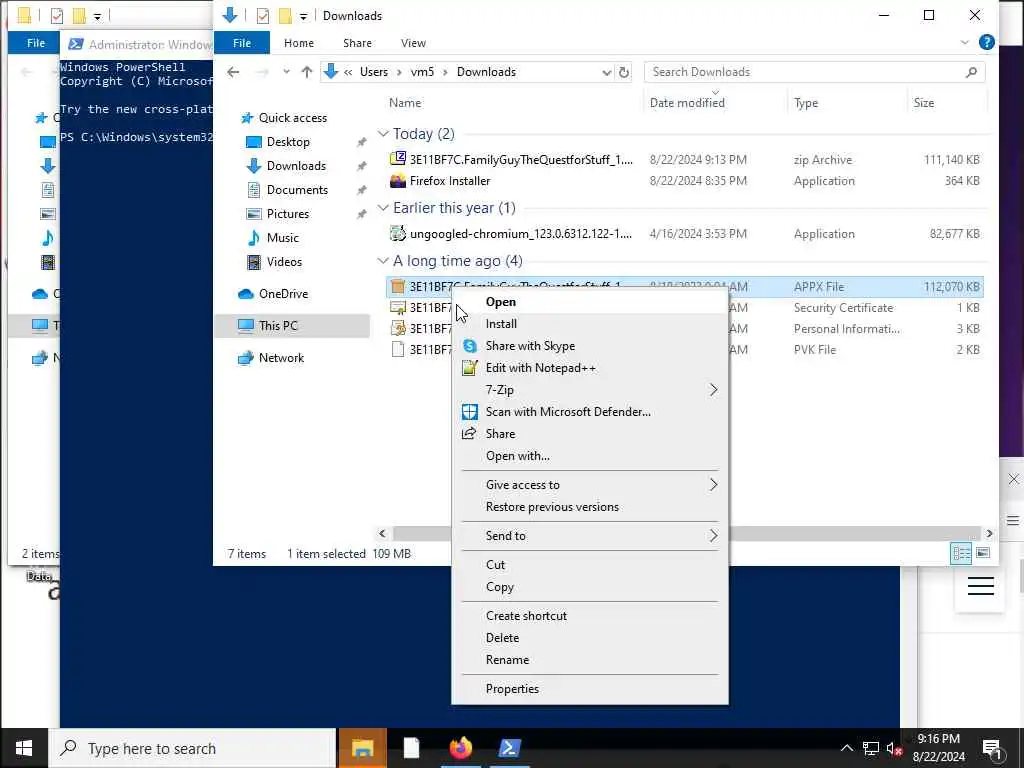Collapse the A long time ago group
Viewport: 1024px width, 768px height.
pos(383,261)
